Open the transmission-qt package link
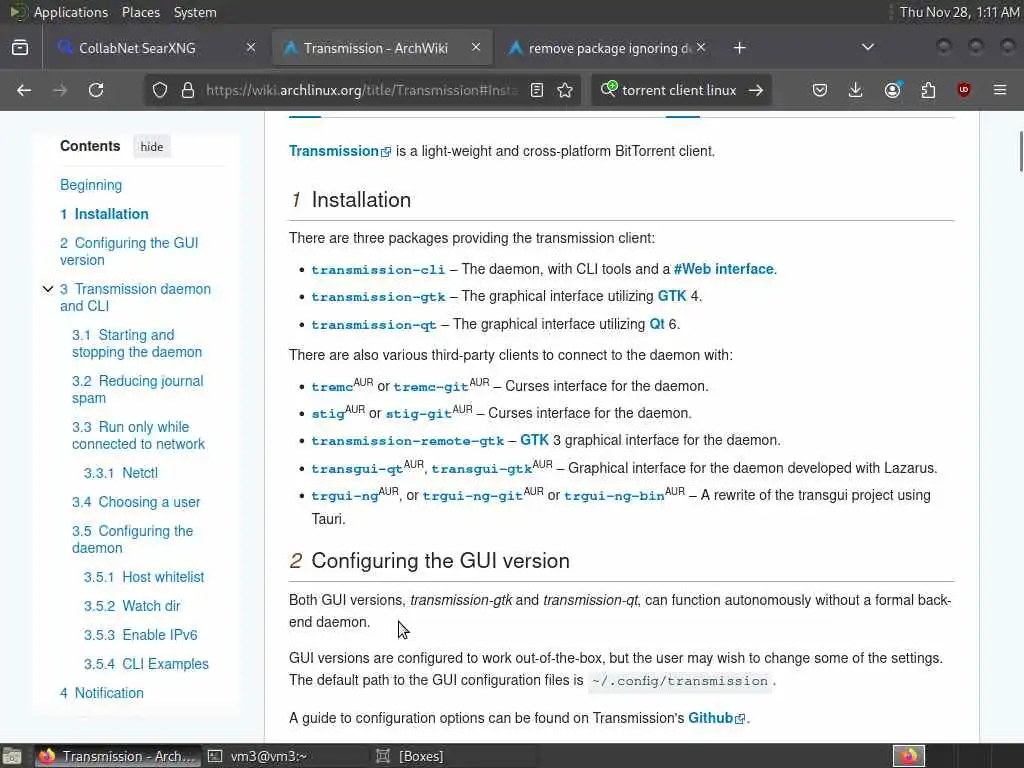The image size is (1024, 768). pyautogui.click(x=374, y=325)
